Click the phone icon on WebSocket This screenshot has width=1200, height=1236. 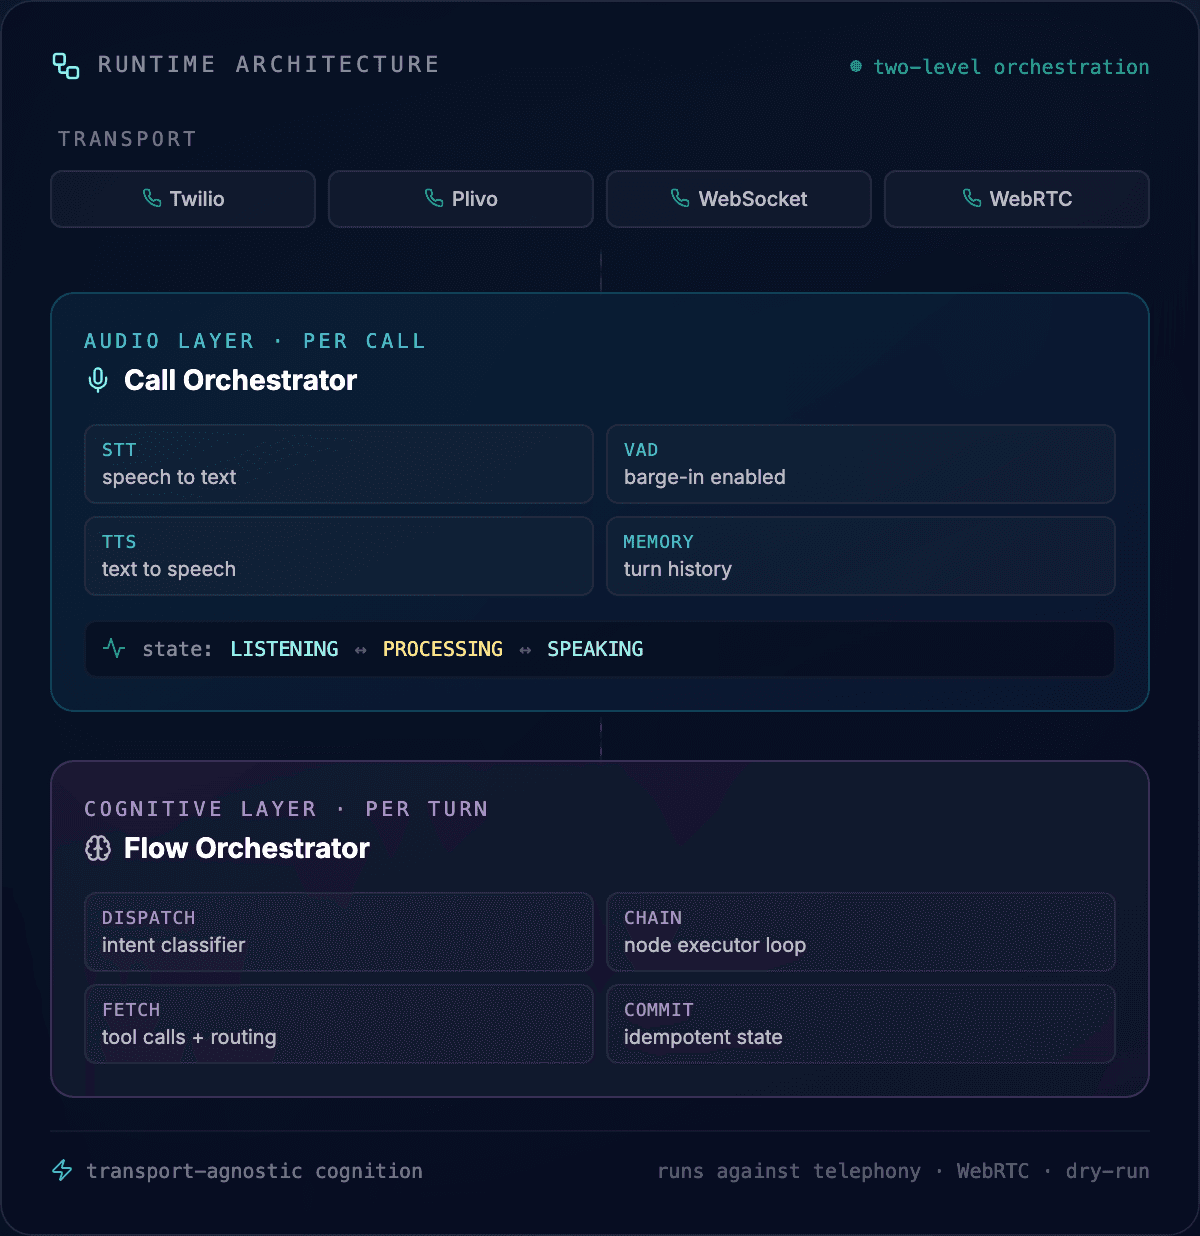coord(680,198)
